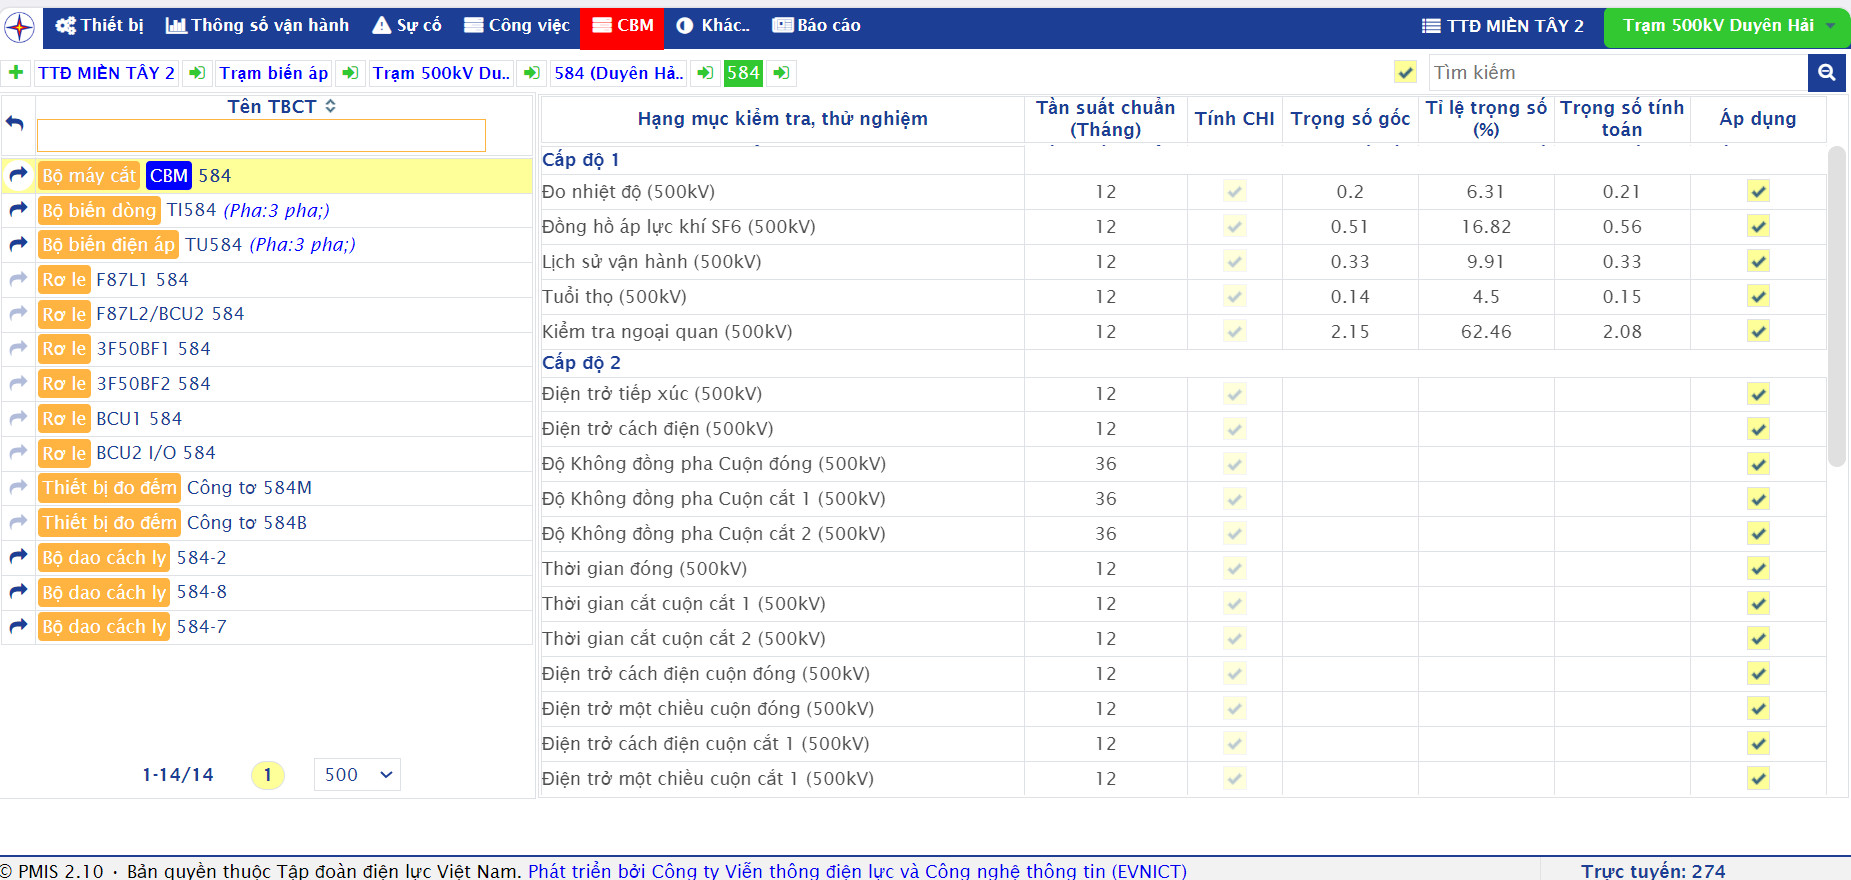
Task: Go to page 1 in pagination
Action: (267, 775)
